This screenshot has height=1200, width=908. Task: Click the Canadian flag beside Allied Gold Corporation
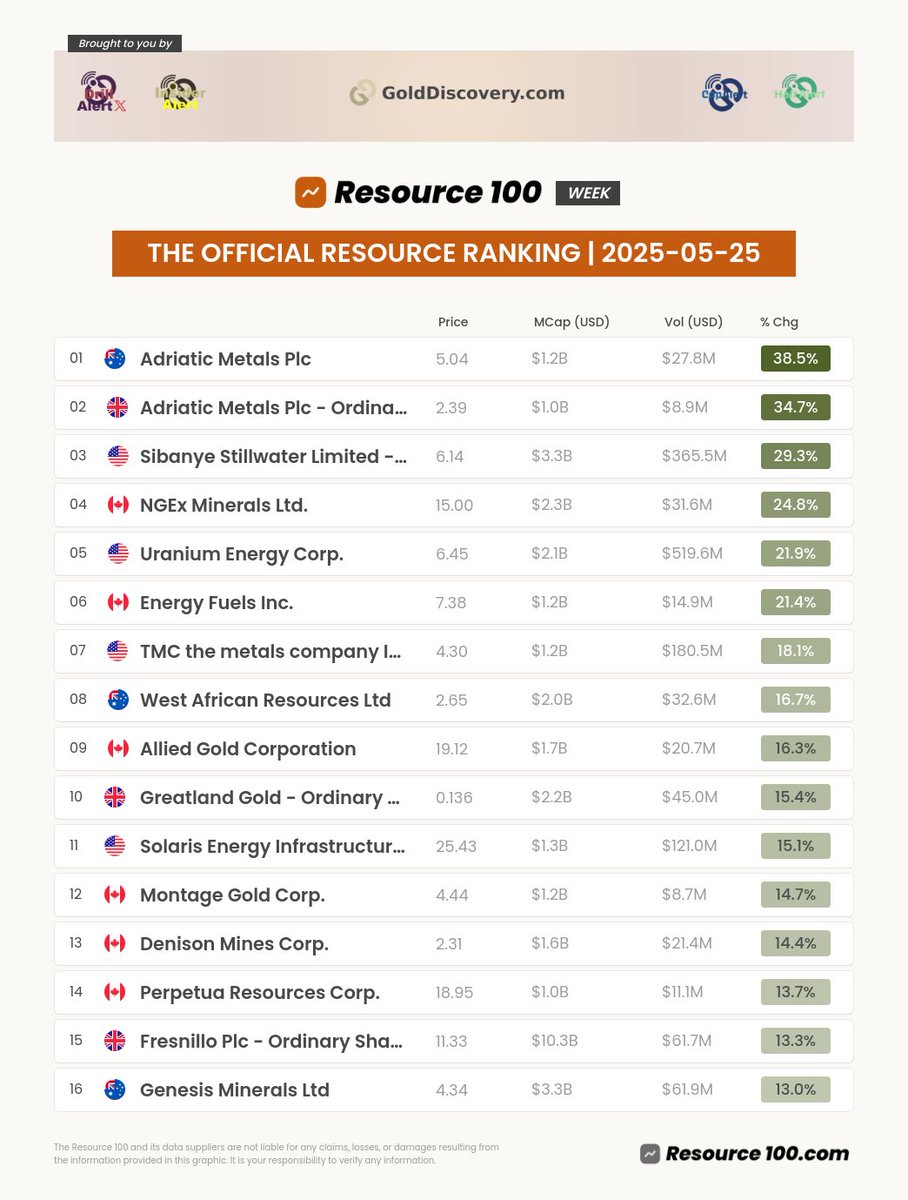117,748
